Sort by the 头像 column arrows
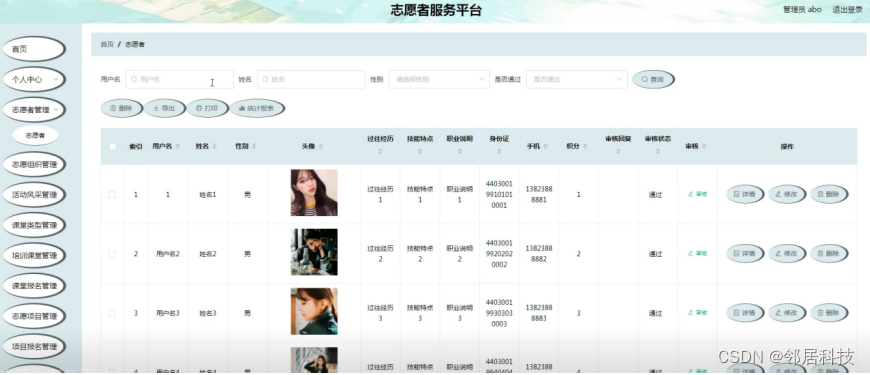 tap(321, 146)
